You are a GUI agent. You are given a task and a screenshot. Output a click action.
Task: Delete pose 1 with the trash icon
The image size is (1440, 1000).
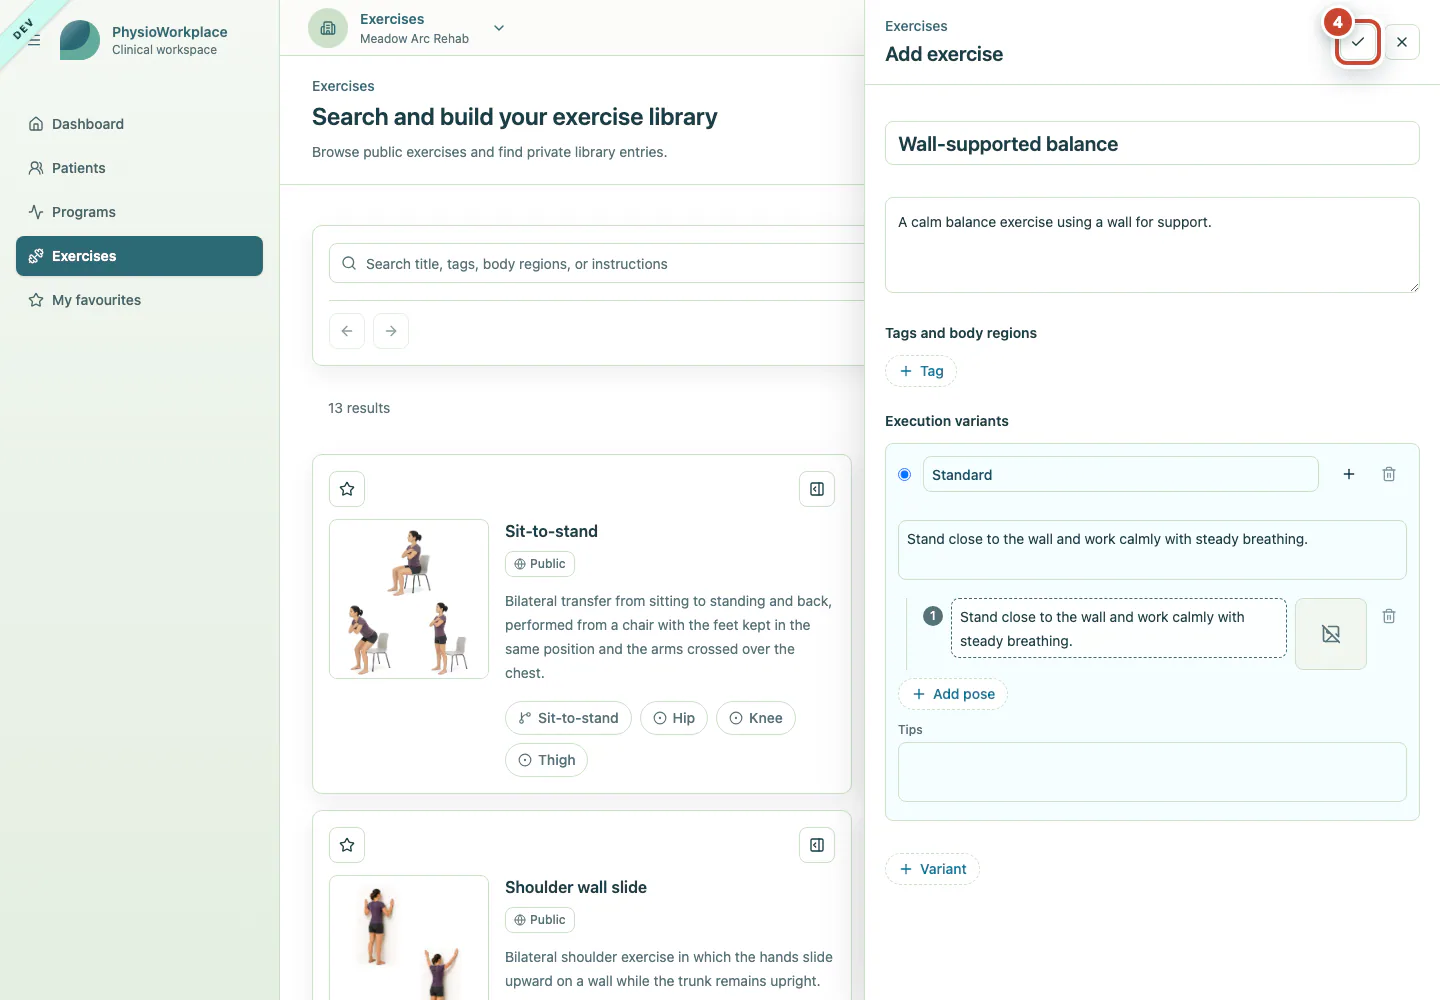point(1389,616)
